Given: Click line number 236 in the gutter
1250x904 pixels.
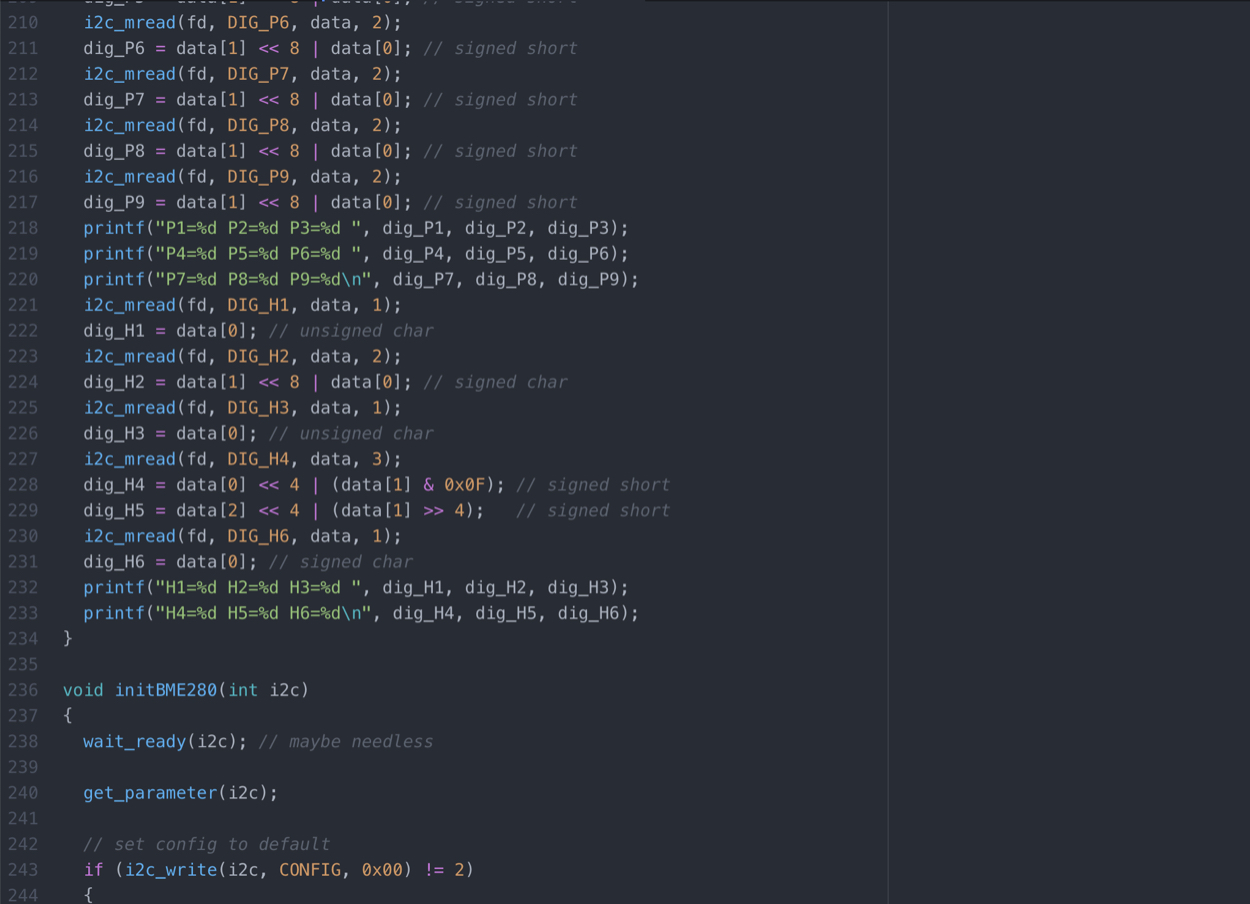Looking at the screenshot, I should point(22,690).
